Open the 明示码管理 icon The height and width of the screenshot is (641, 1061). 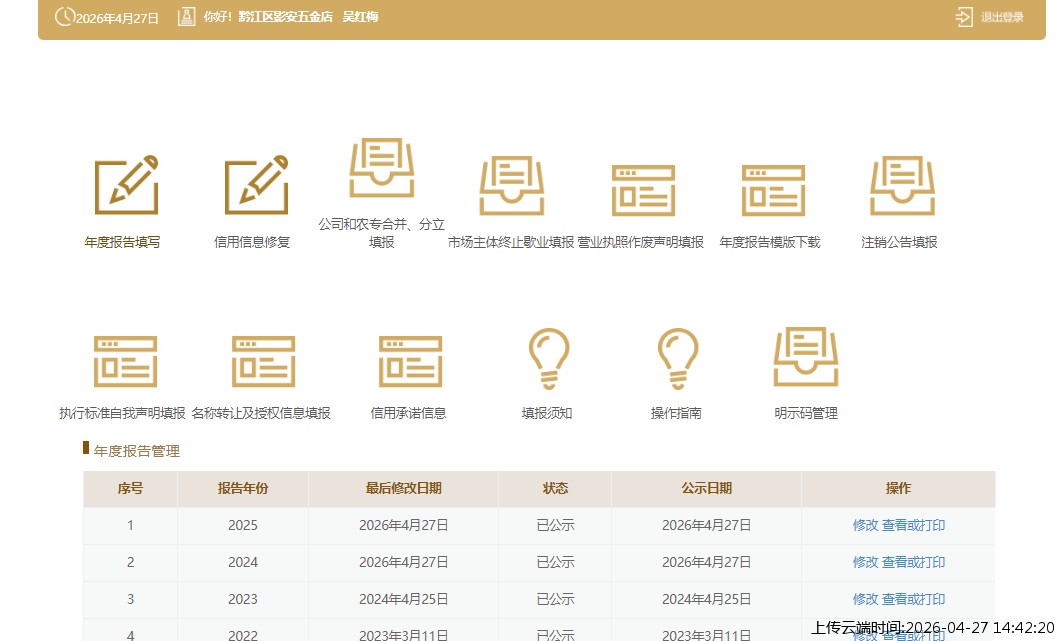(x=805, y=356)
